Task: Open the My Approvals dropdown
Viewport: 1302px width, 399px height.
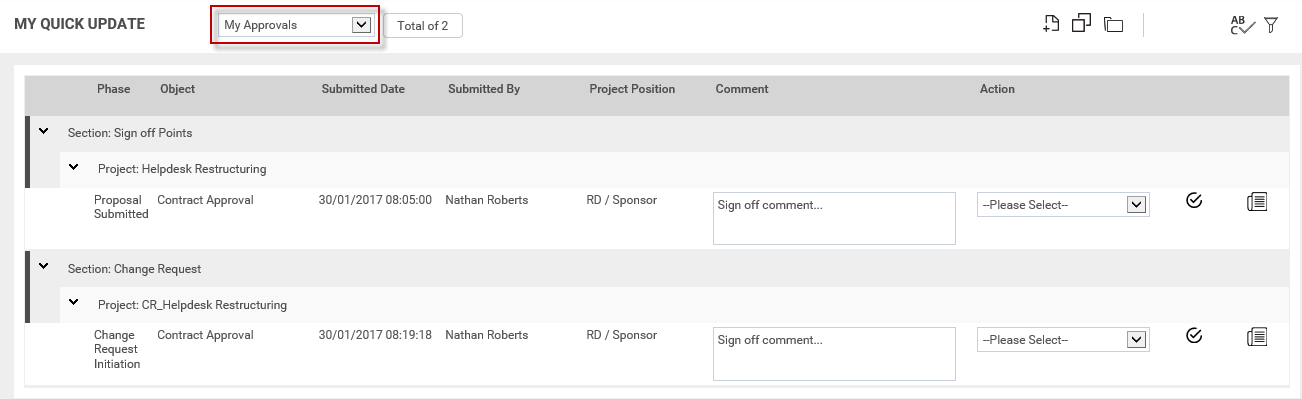Action: (296, 25)
